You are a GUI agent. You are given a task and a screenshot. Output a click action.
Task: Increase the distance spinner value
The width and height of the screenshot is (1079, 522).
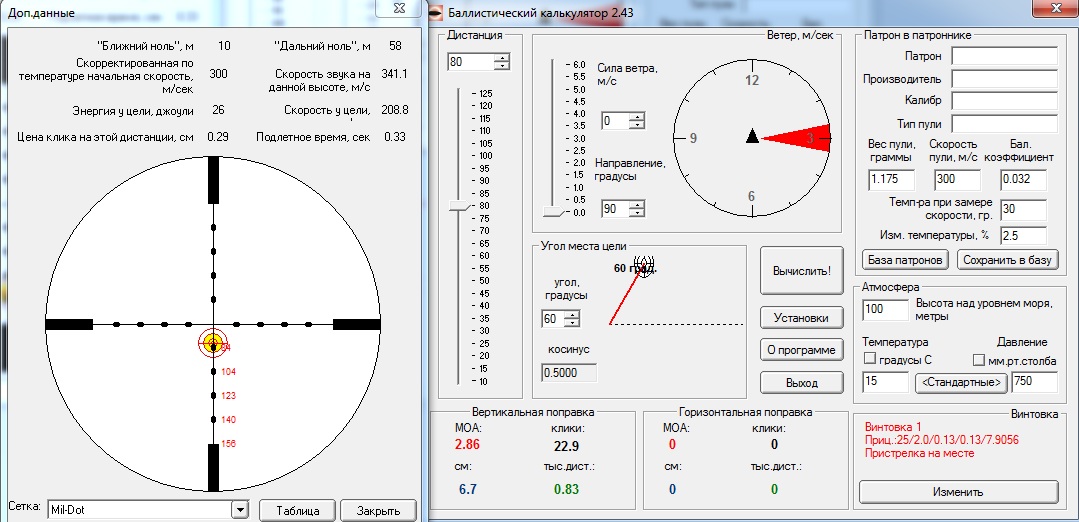501,57
